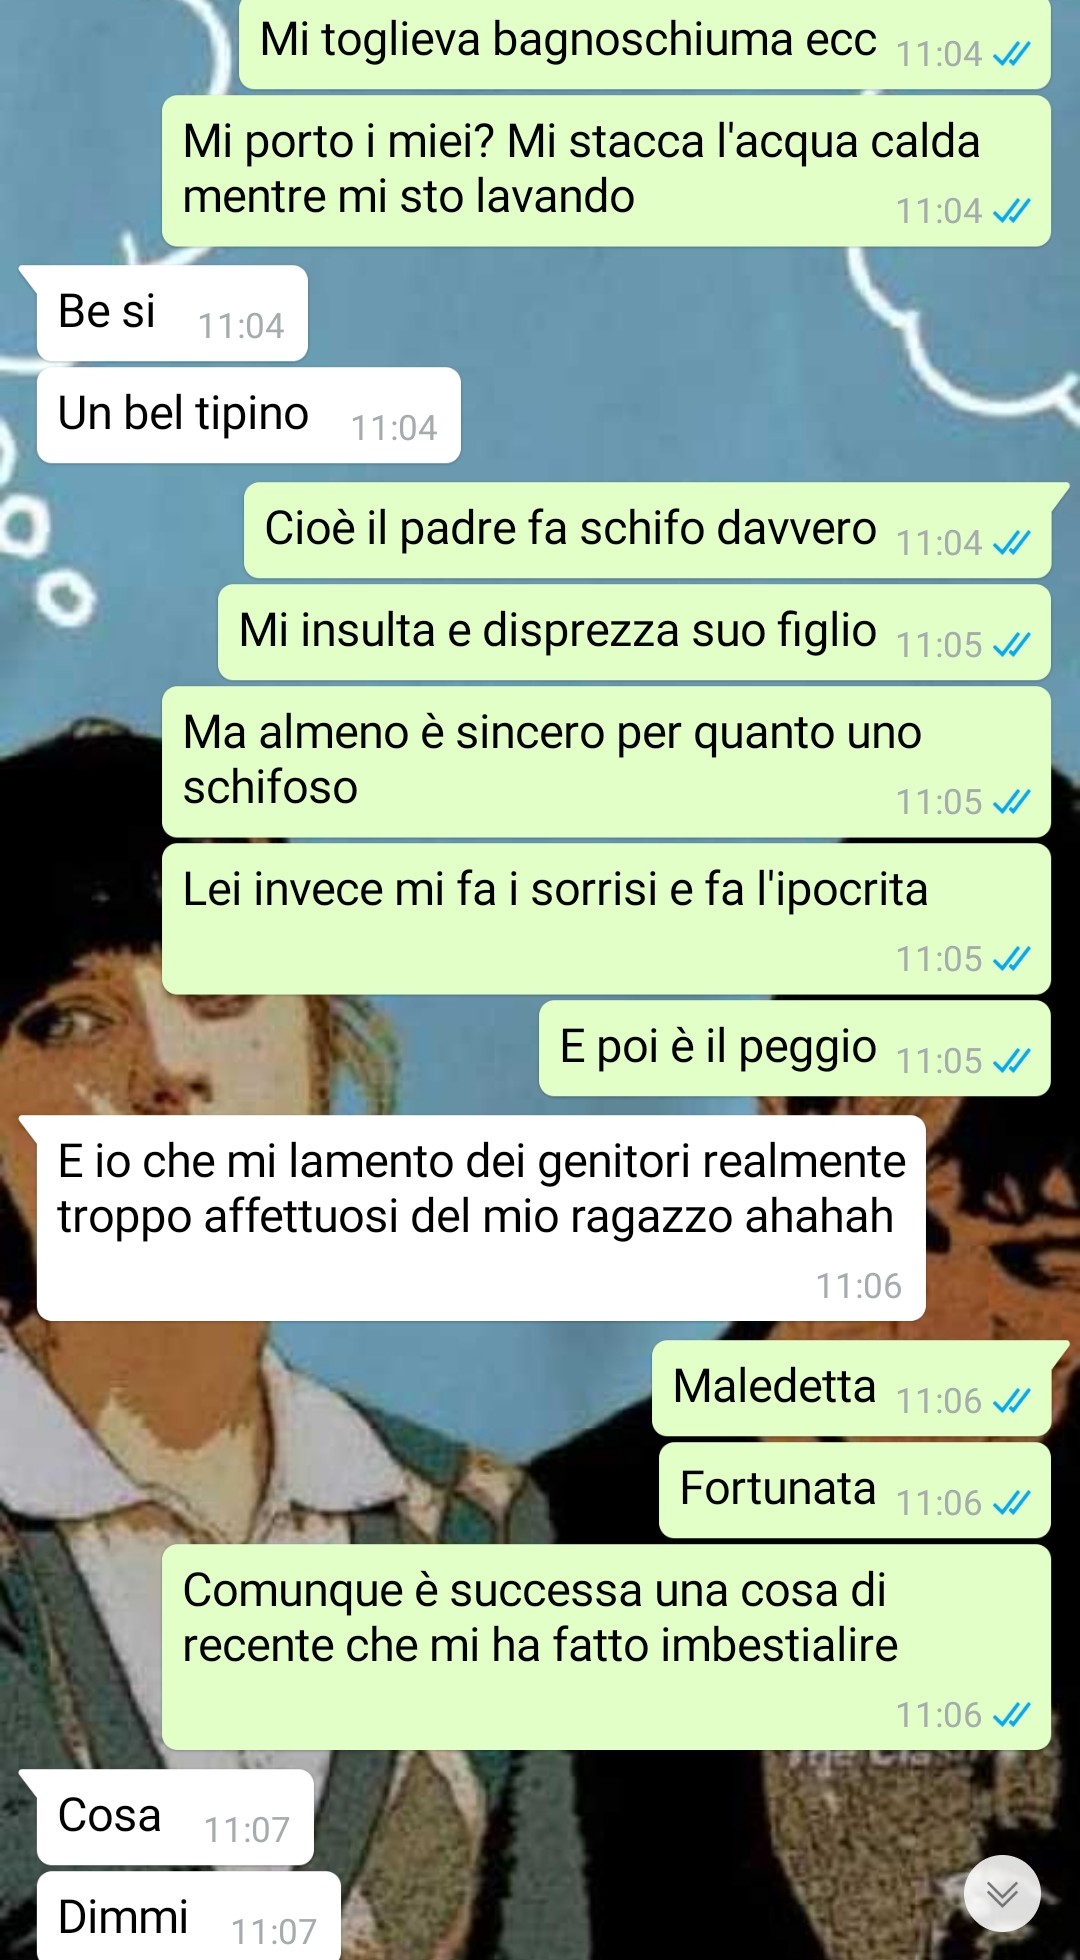Tap 'Lei invece mi fa i sorrisi' message
Image resolution: width=1080 pixels, height=1960 pixels.
pos(606,919)
